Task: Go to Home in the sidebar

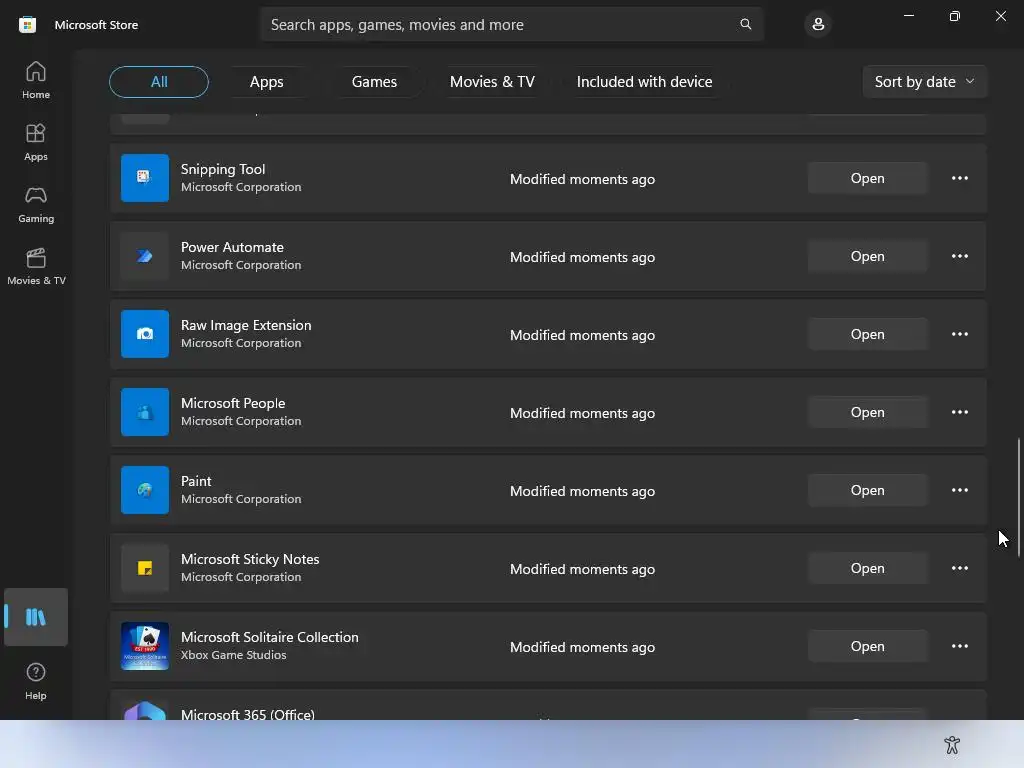Action: 36,80
